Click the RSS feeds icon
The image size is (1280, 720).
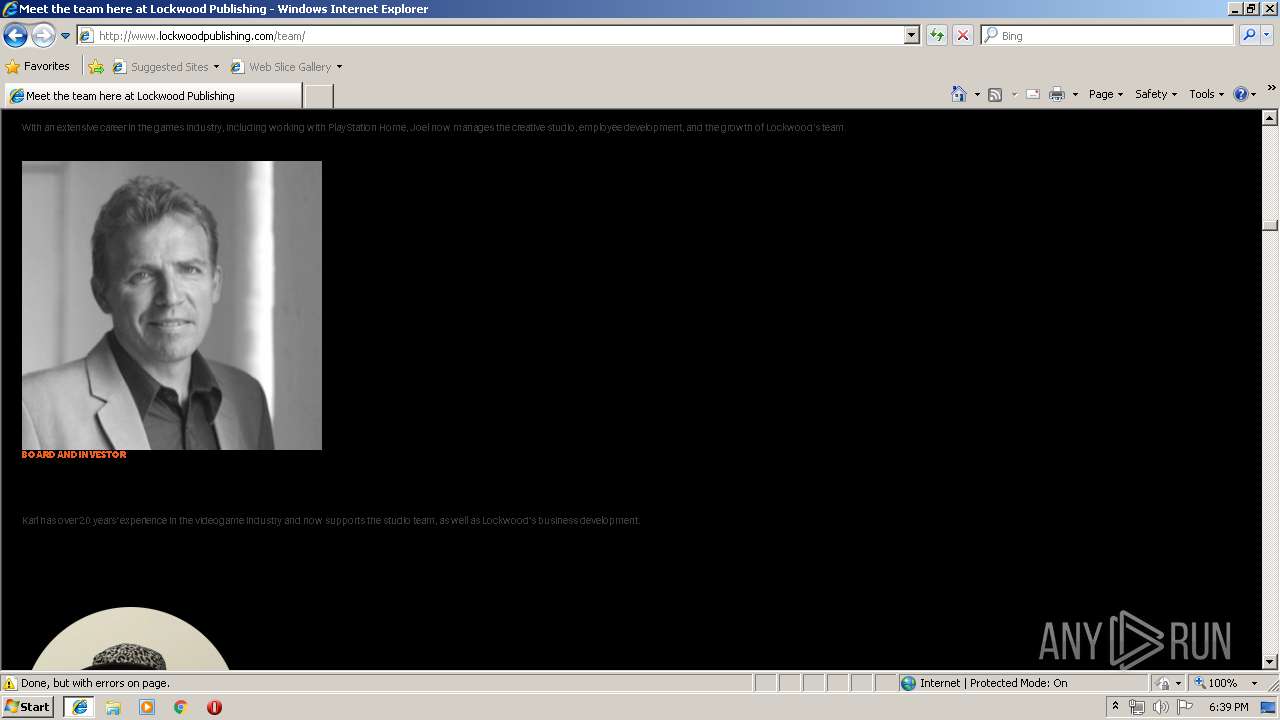(995, 94)
